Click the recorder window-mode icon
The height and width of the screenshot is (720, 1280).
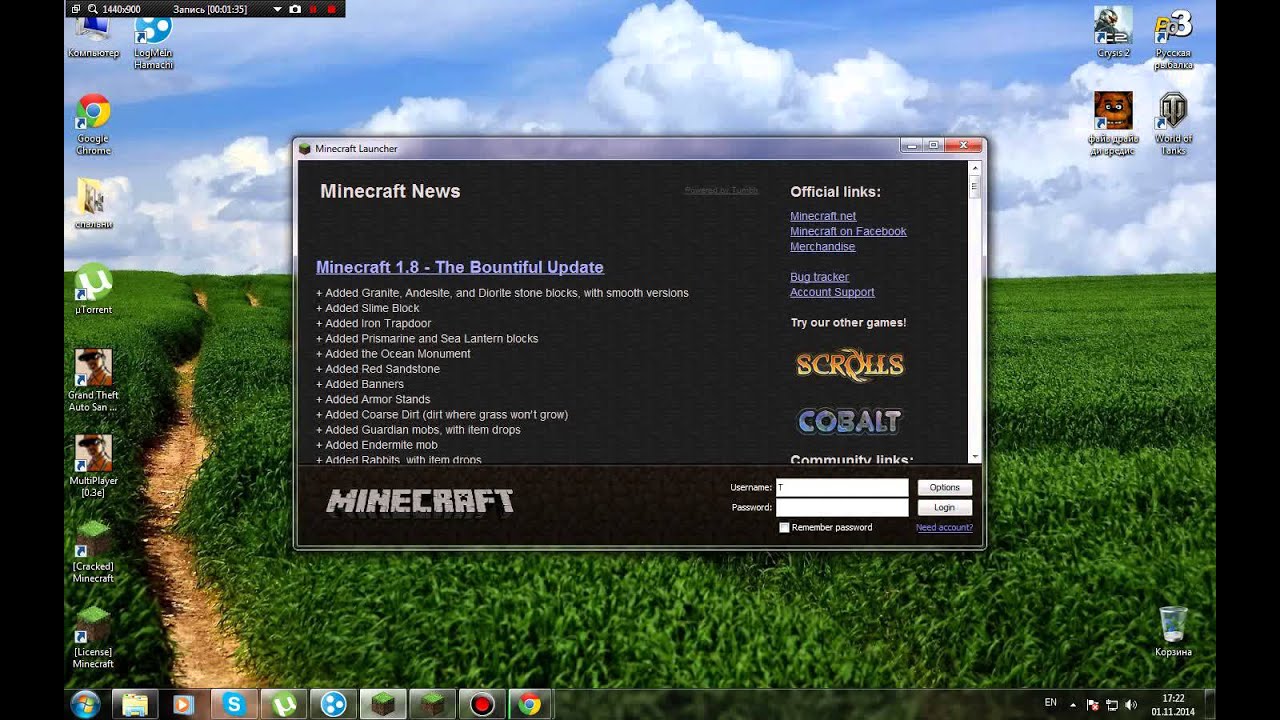tap(76, 9)
